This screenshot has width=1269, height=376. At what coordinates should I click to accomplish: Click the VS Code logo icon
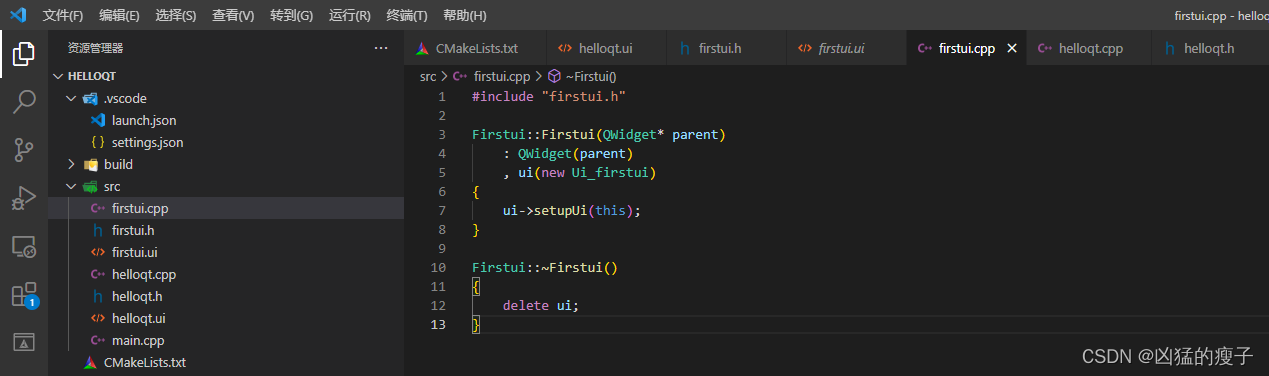point(17,15)
